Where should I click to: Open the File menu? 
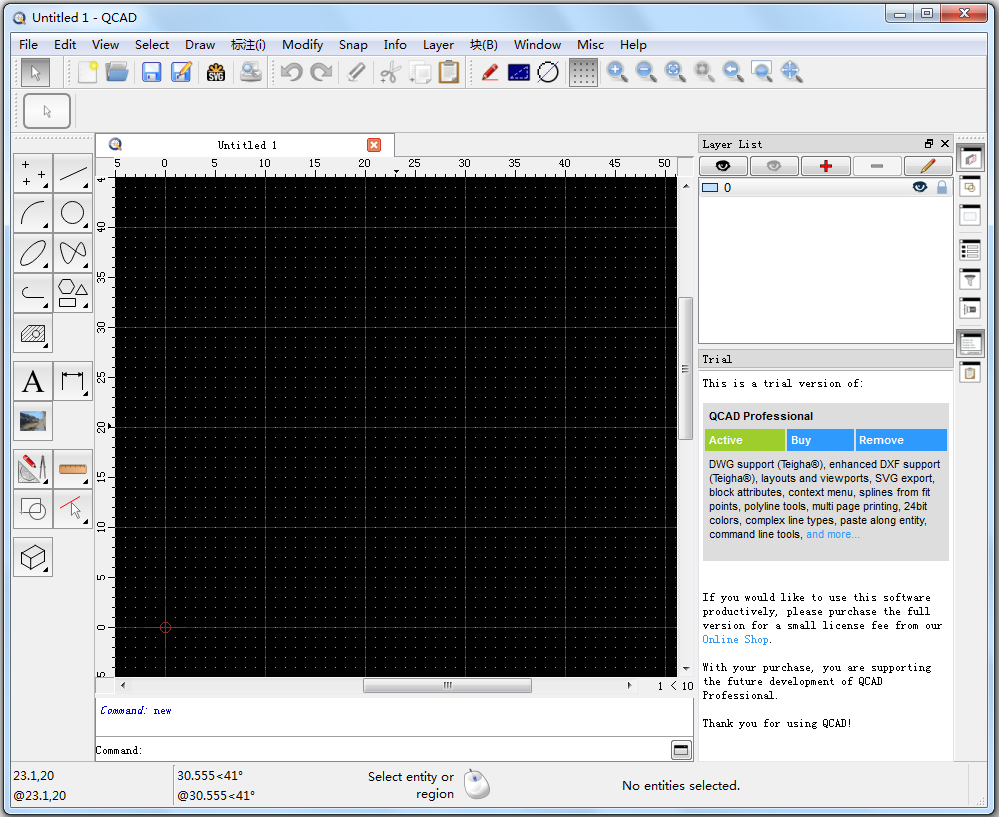[x=28, y=45]
